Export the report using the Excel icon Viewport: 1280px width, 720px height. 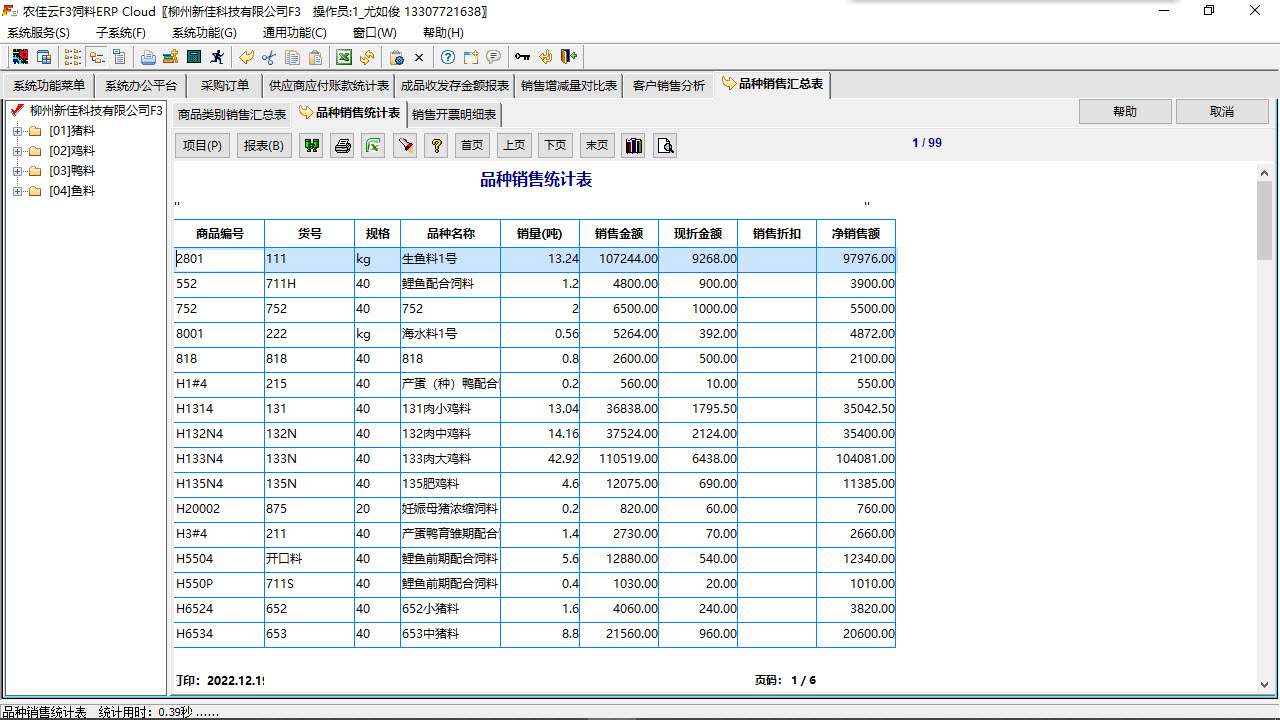(x=372, y=145)
